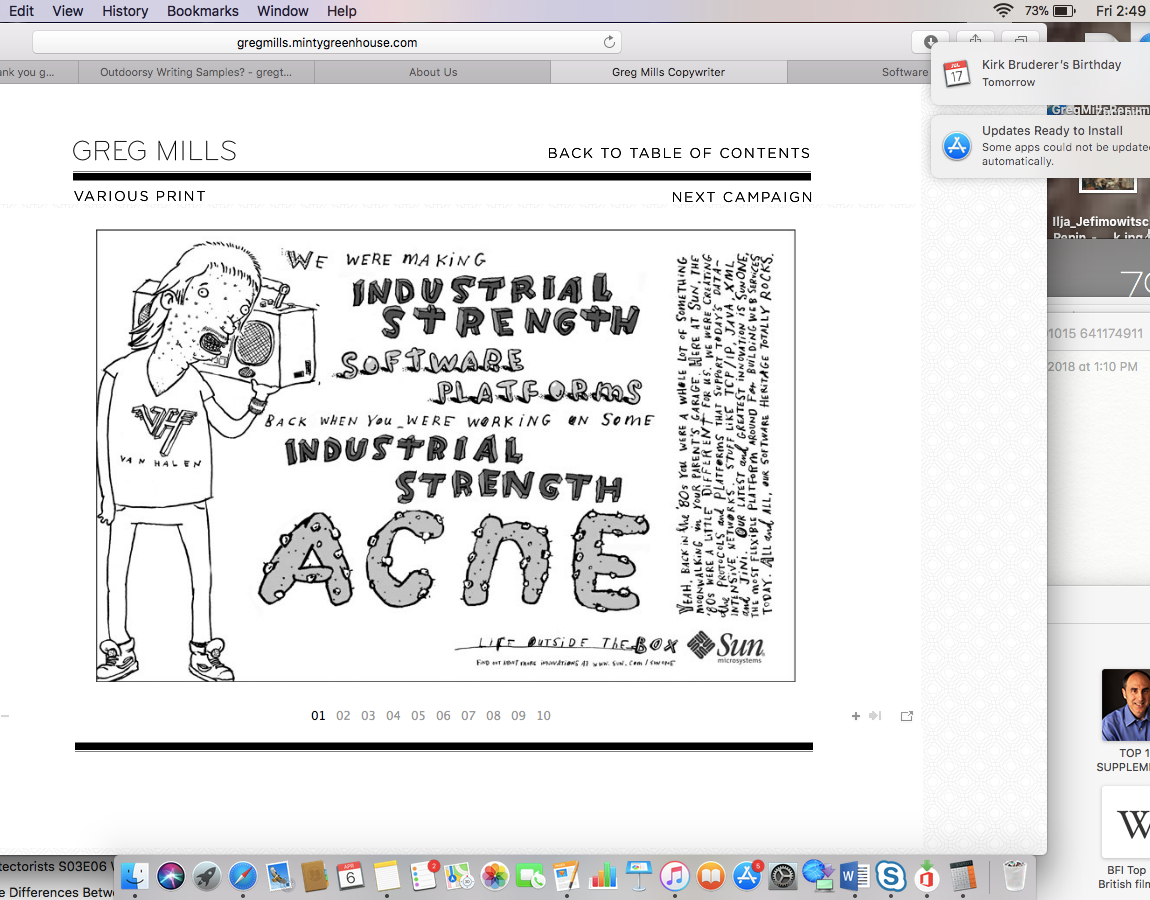This screenshot has height=900, width=1150.
Task: Click the plus icon below the slideshow
Action: click(855, 716)
